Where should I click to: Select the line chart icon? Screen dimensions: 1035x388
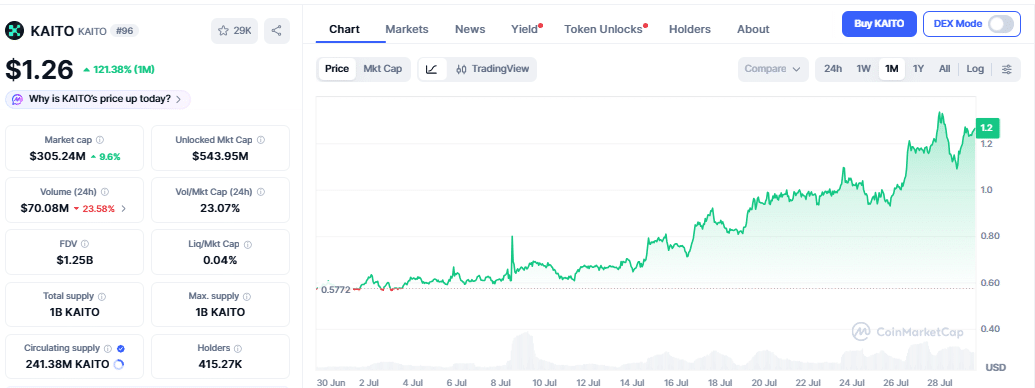point(432,69)
